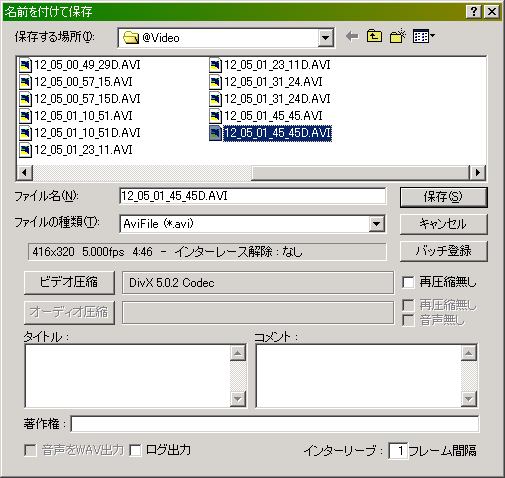Select file icon of 12_05_01_10_51.AVI
This screenshot has height=478, width=505.
tap(25, 116)
